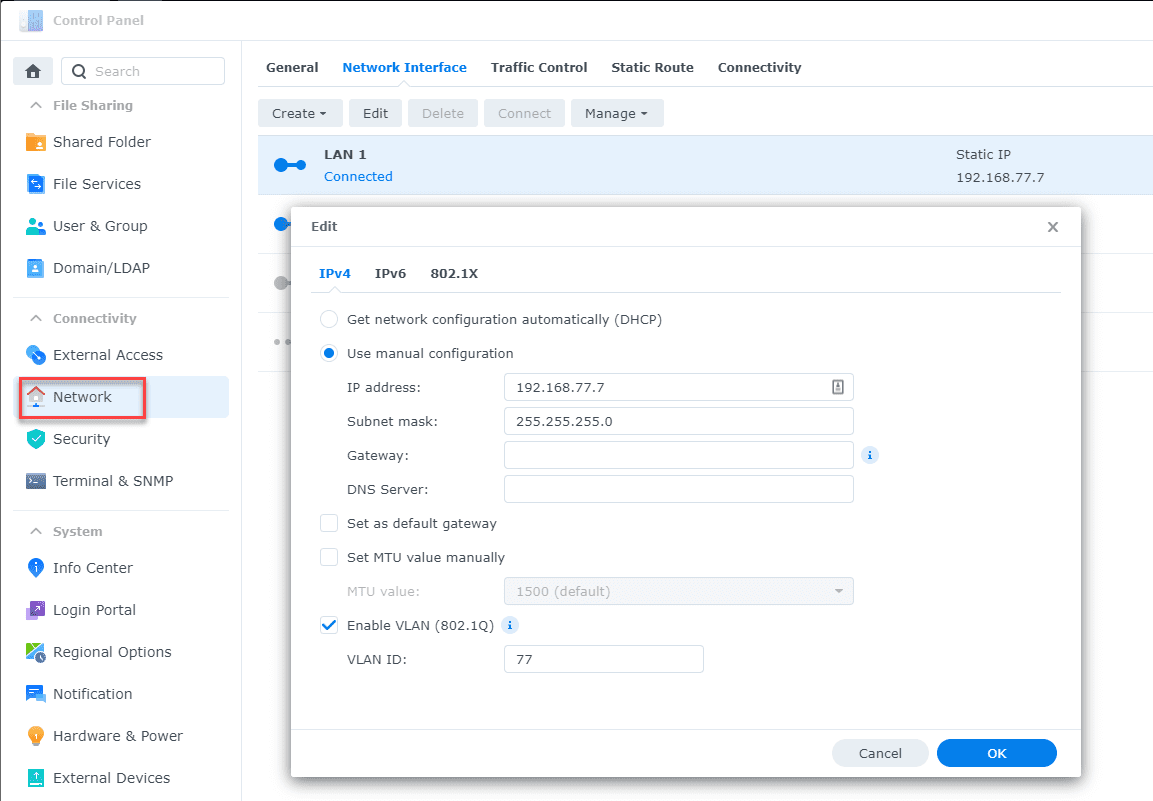Click the Home icon button
This screenshot has width=1153, height=801.
click(x=32, y=71)
